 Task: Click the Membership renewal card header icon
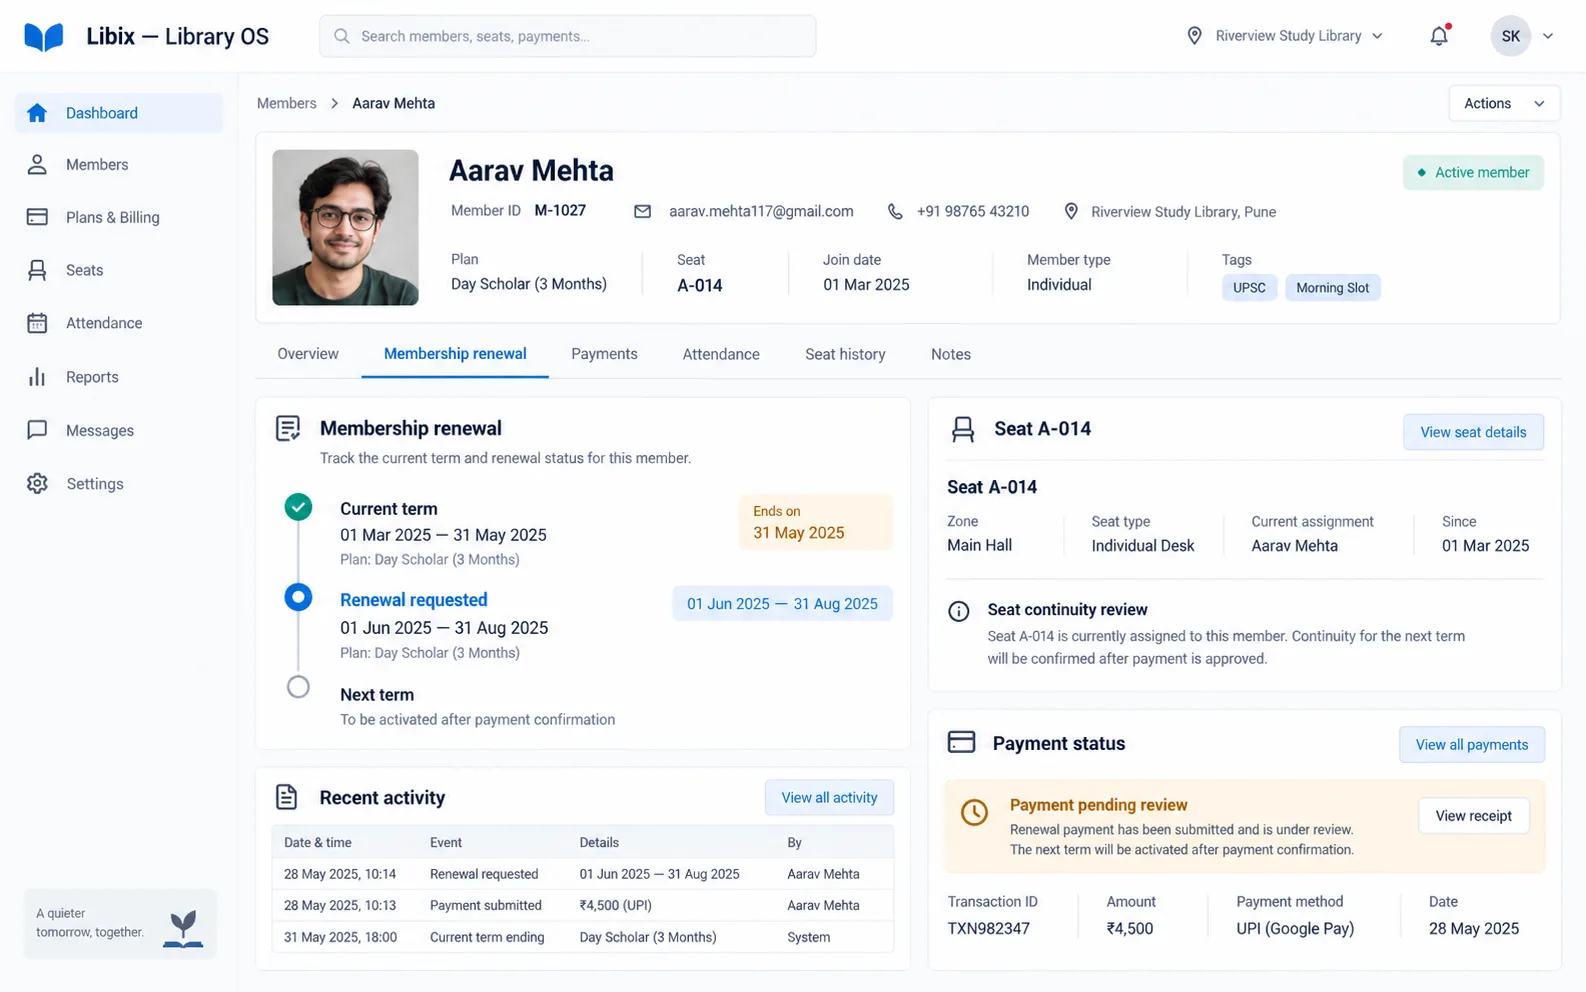[x=288, y=429]
